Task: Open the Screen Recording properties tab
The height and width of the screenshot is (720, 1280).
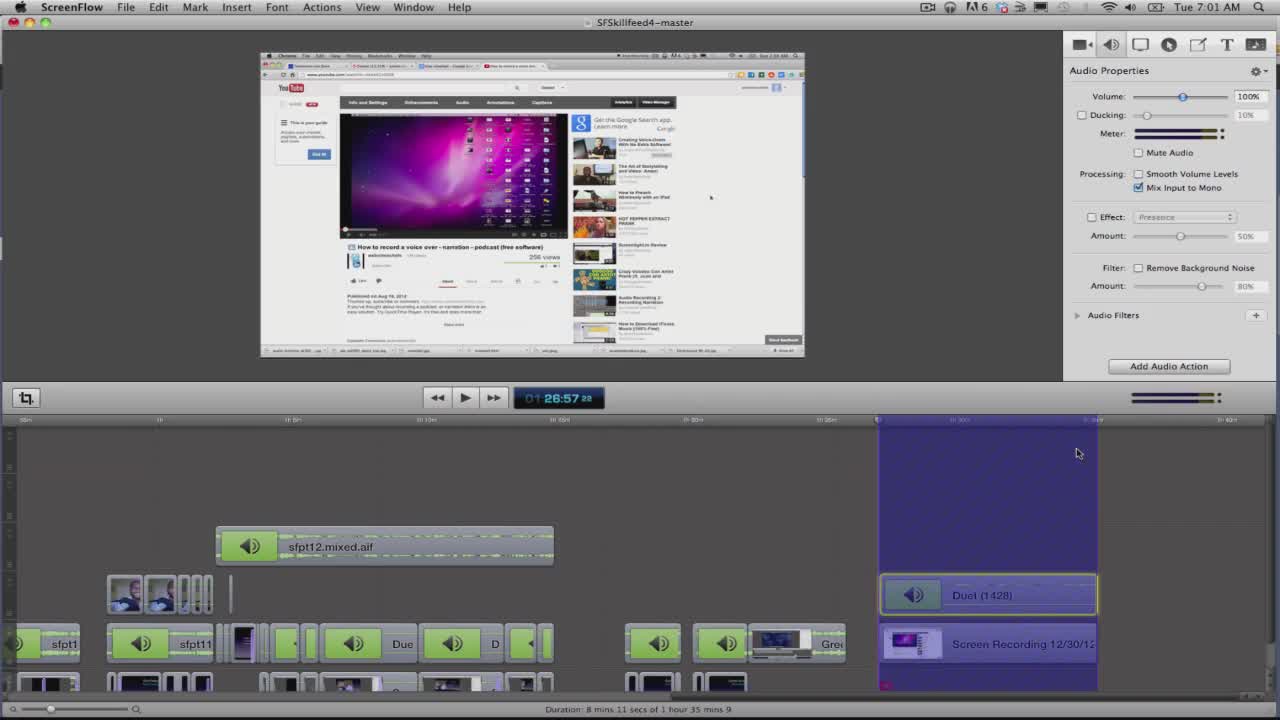Action: pos(1140,45)
